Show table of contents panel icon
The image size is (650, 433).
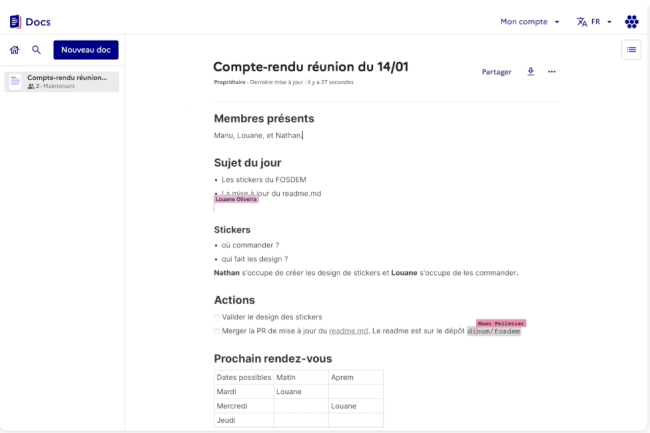pyautogui.click(x=631, y=50)
